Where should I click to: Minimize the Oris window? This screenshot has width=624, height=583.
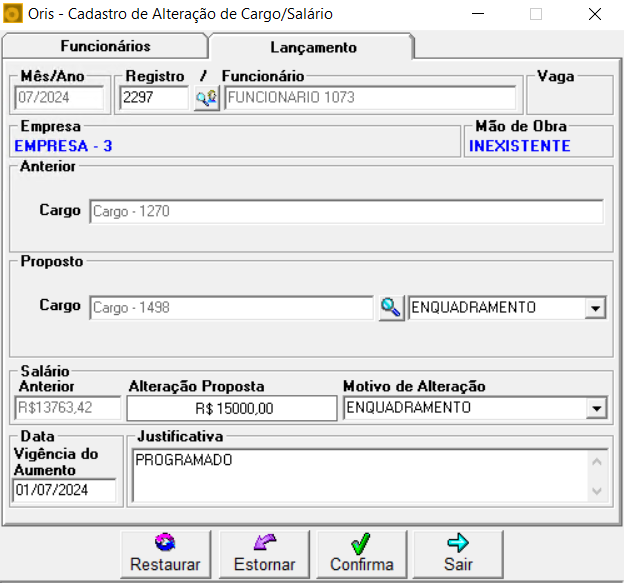click(x=478, y=14)
